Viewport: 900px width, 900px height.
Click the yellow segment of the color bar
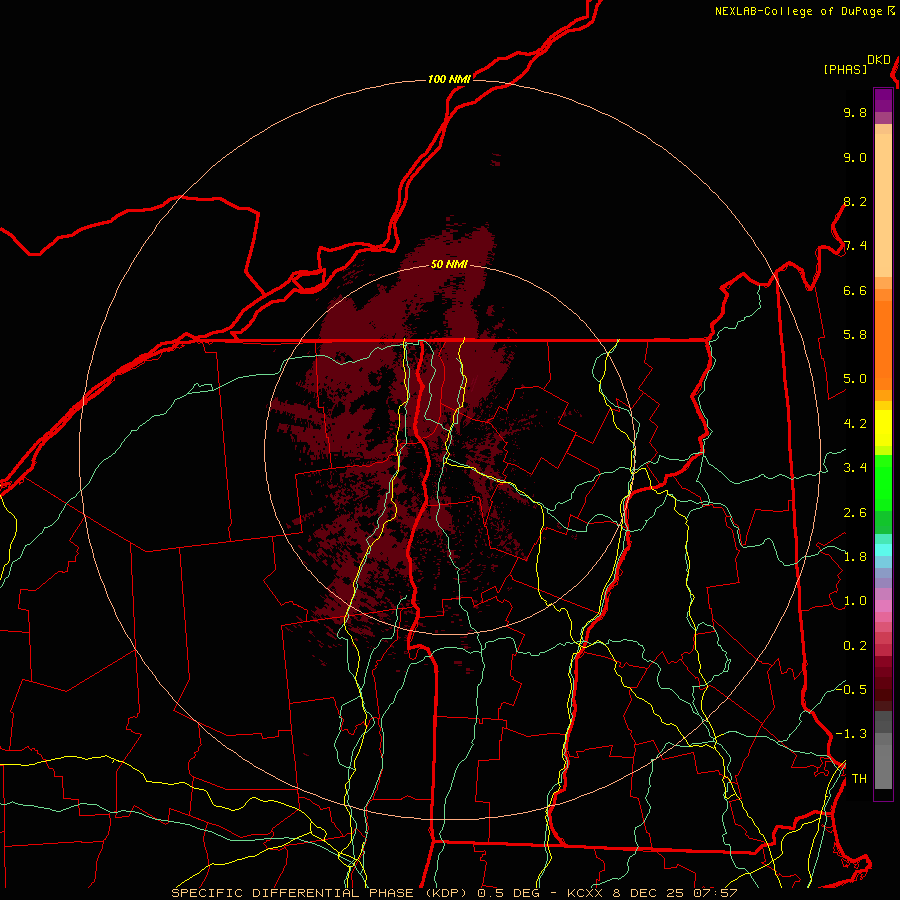tap(883, 428)
